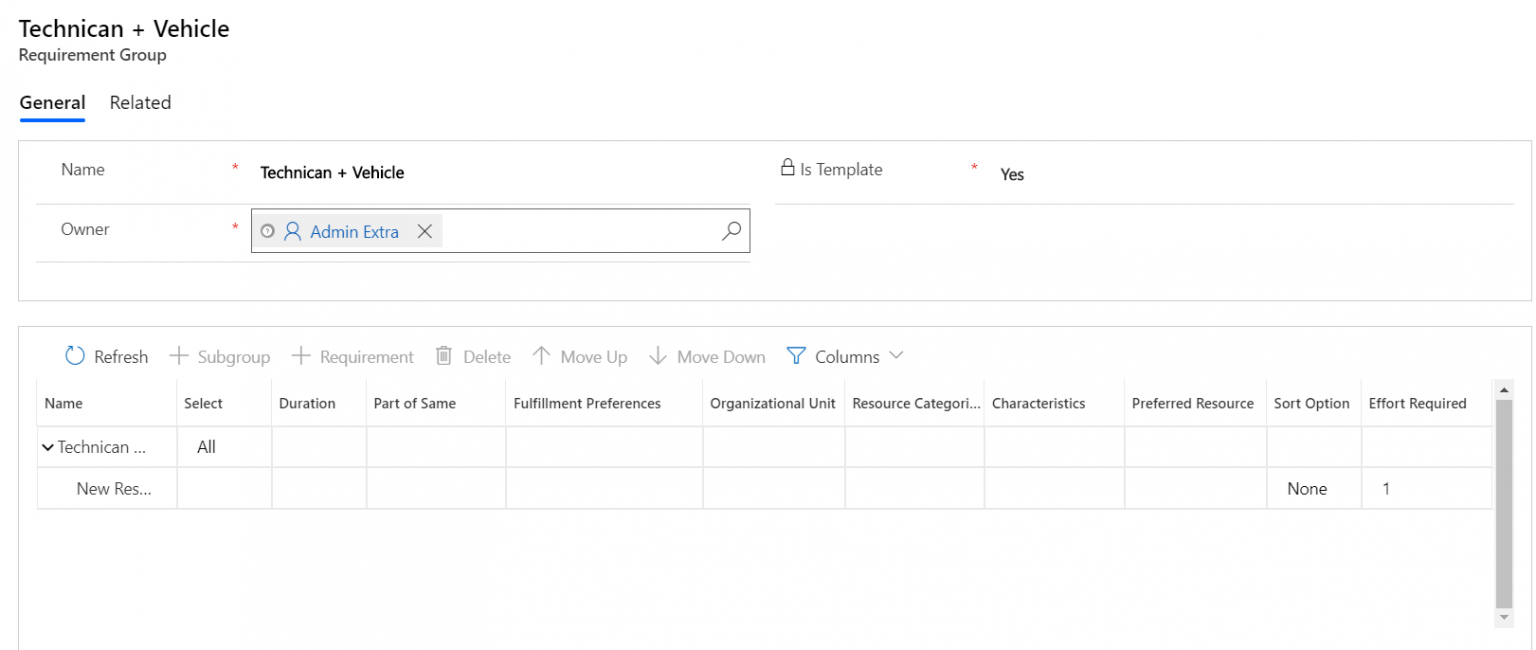This screenshot has width=1536, height=650.
Task: Click the clock status icon in Owner field
Action: coord(267,231)
